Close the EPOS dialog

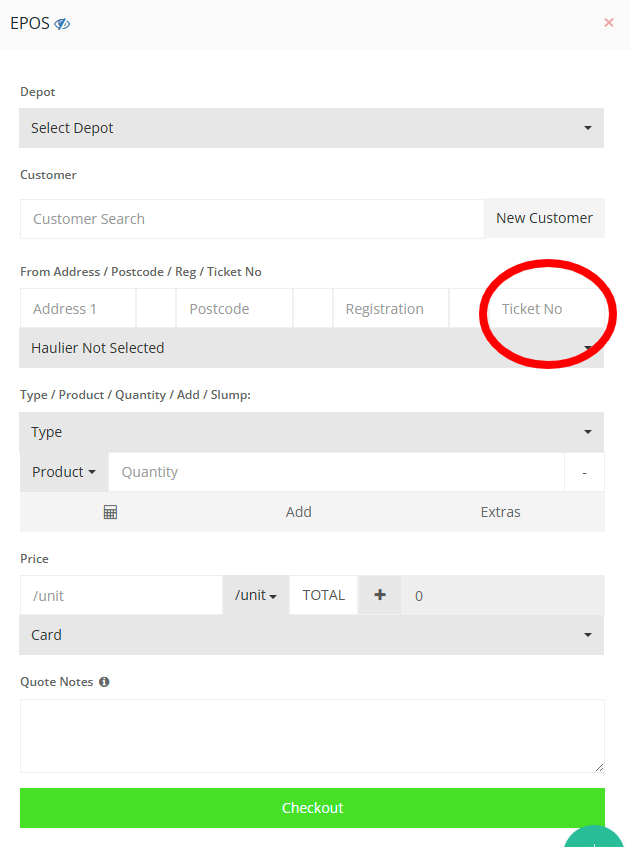(609, 22)
